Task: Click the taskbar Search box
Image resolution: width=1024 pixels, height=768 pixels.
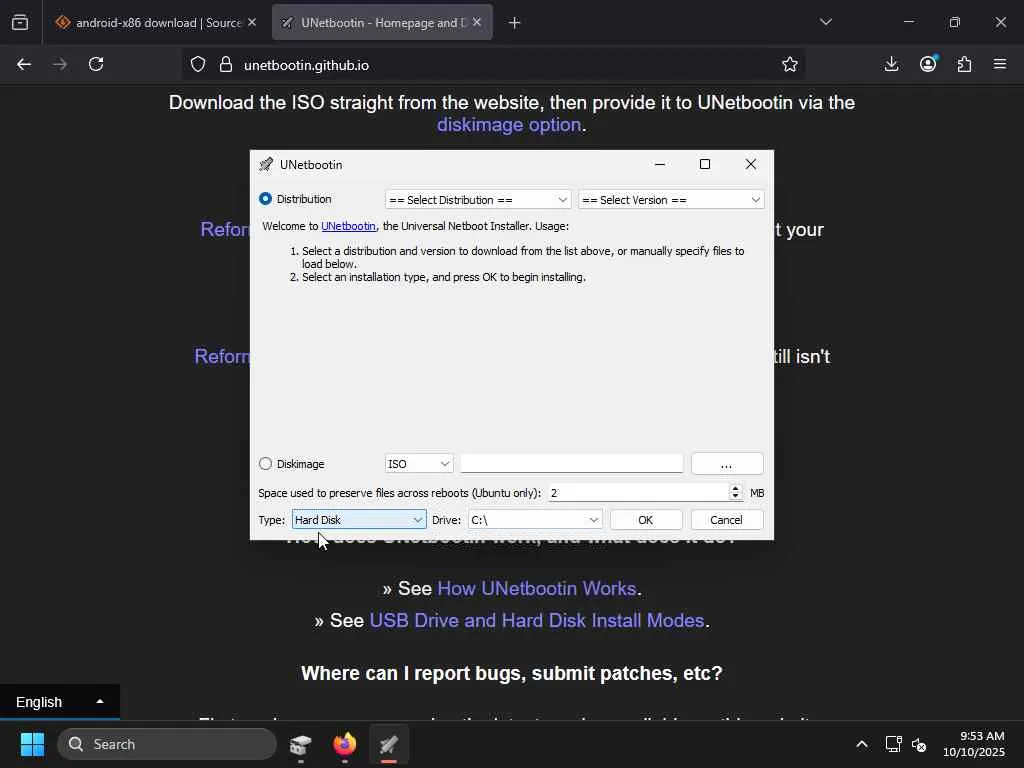Action: pos(167,744)
